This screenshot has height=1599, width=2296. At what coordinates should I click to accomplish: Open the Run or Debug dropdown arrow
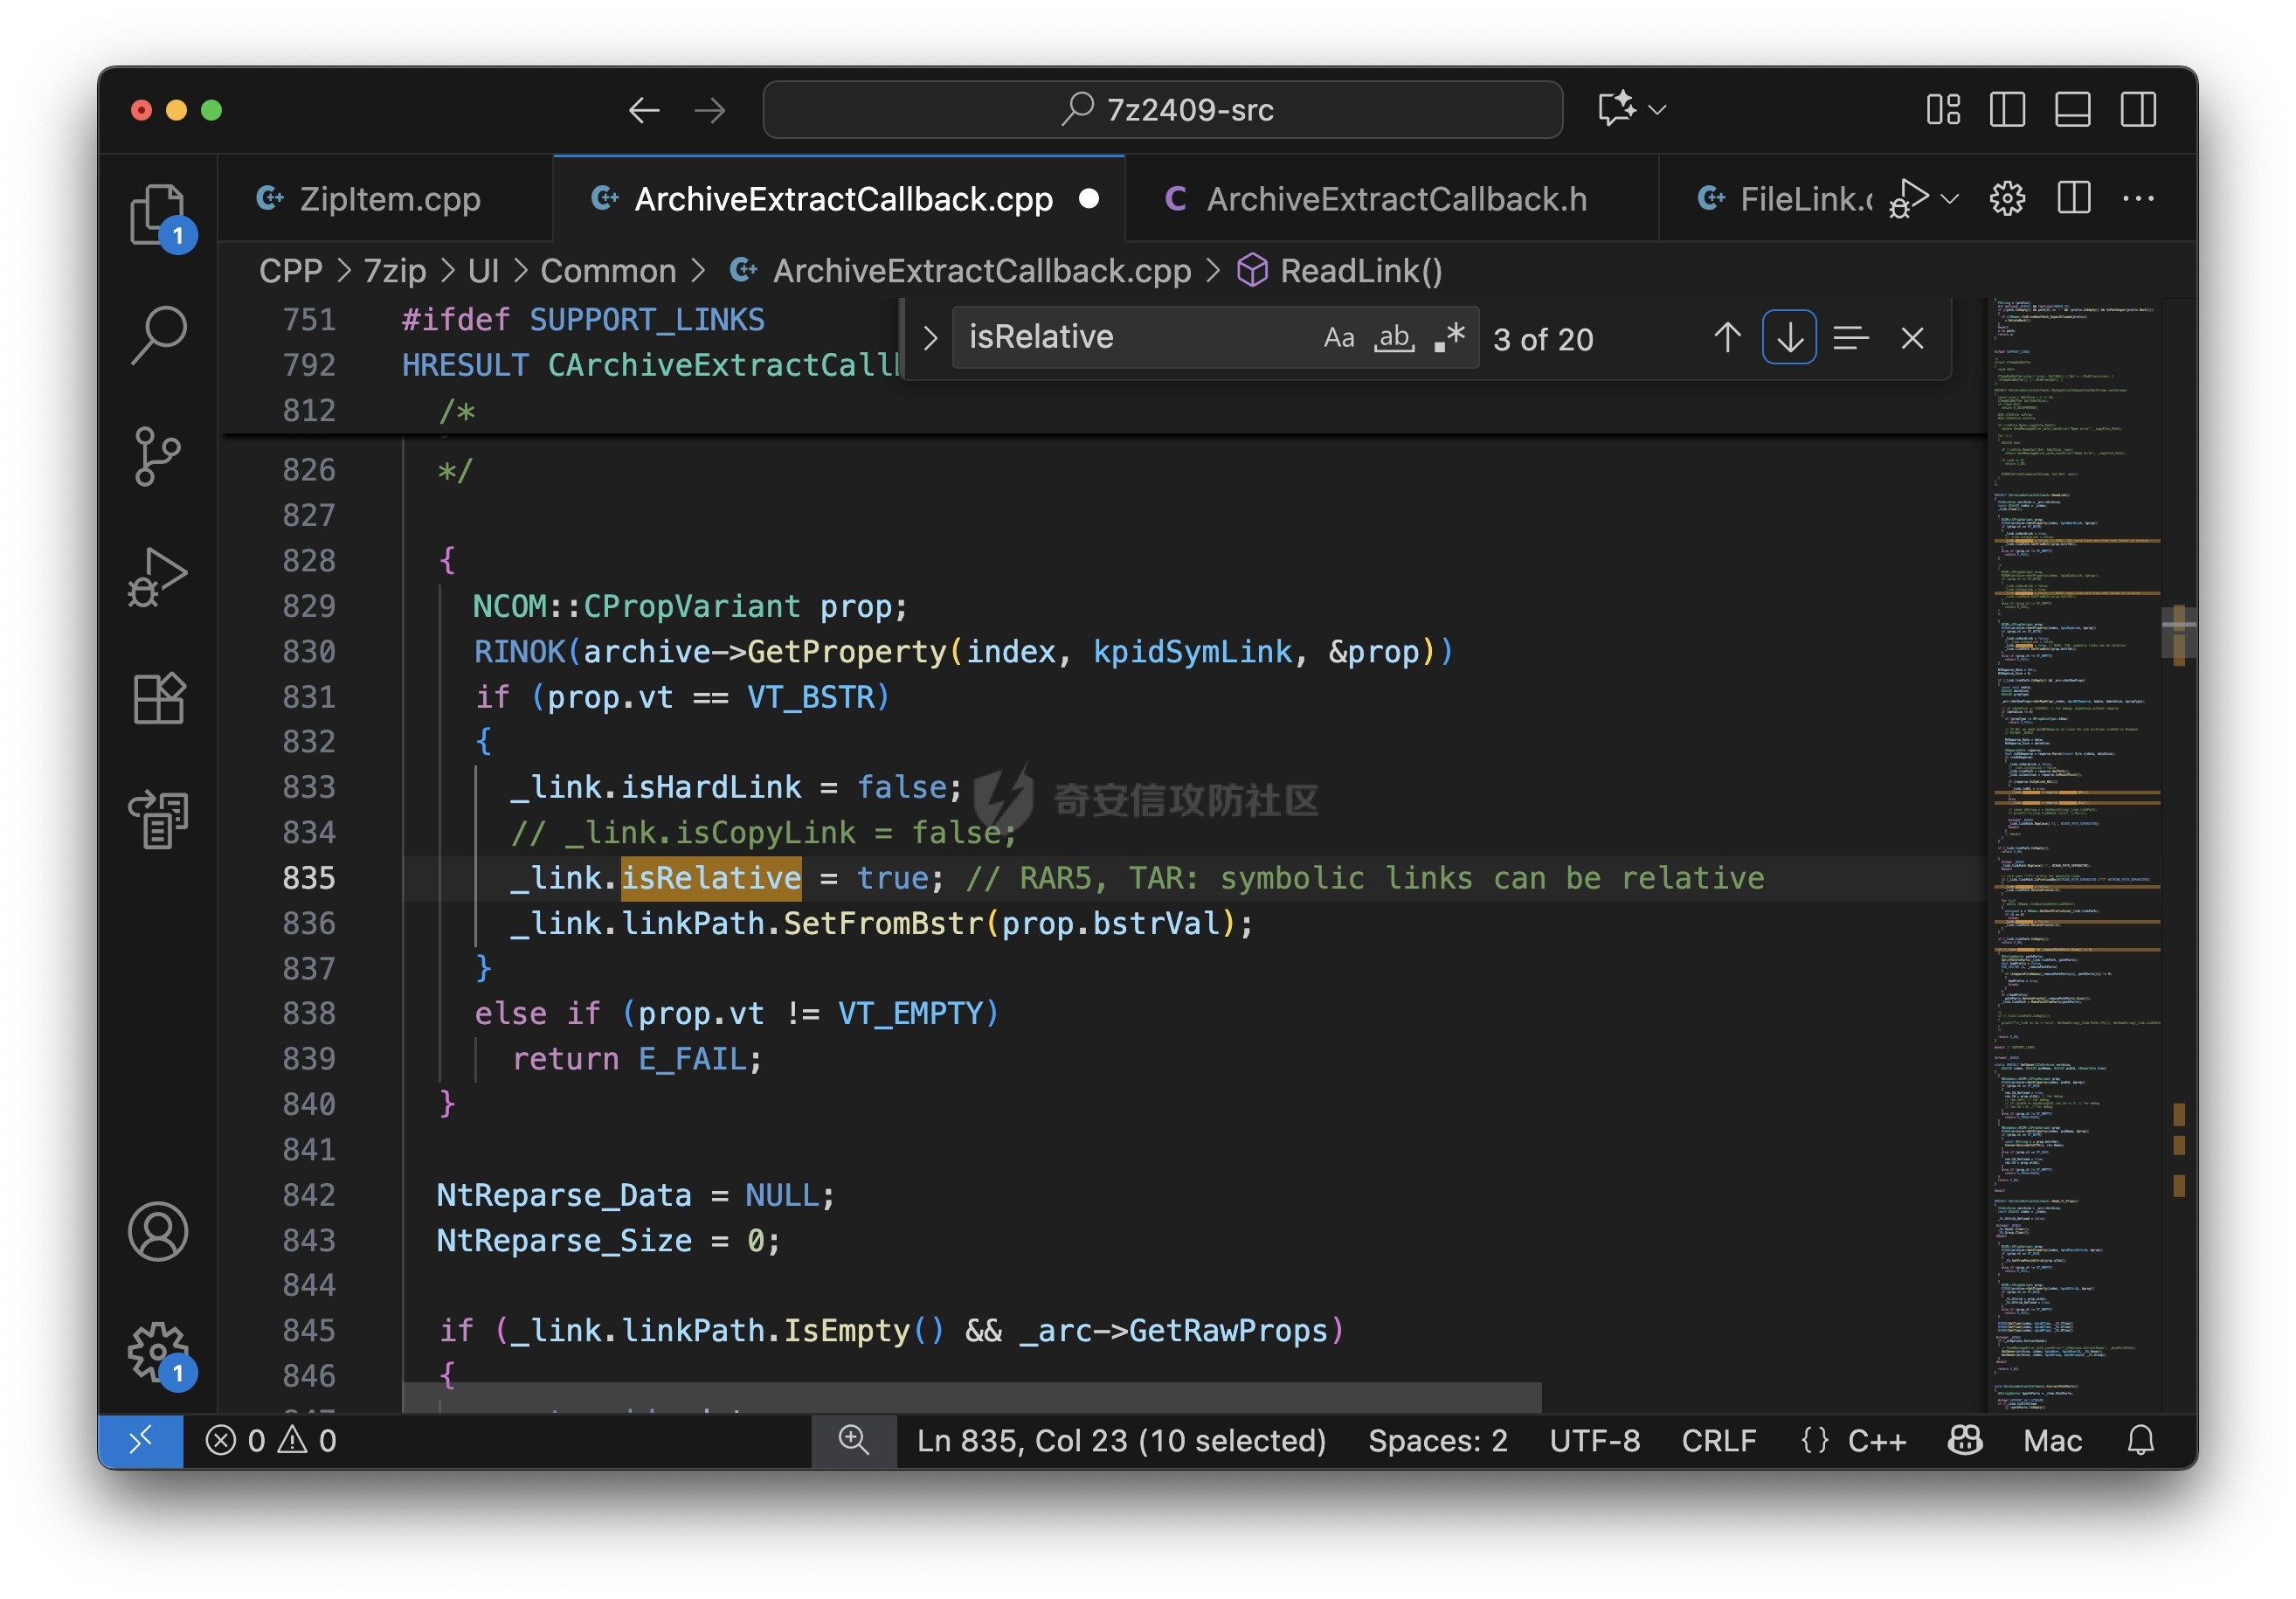click(1950, 199)
